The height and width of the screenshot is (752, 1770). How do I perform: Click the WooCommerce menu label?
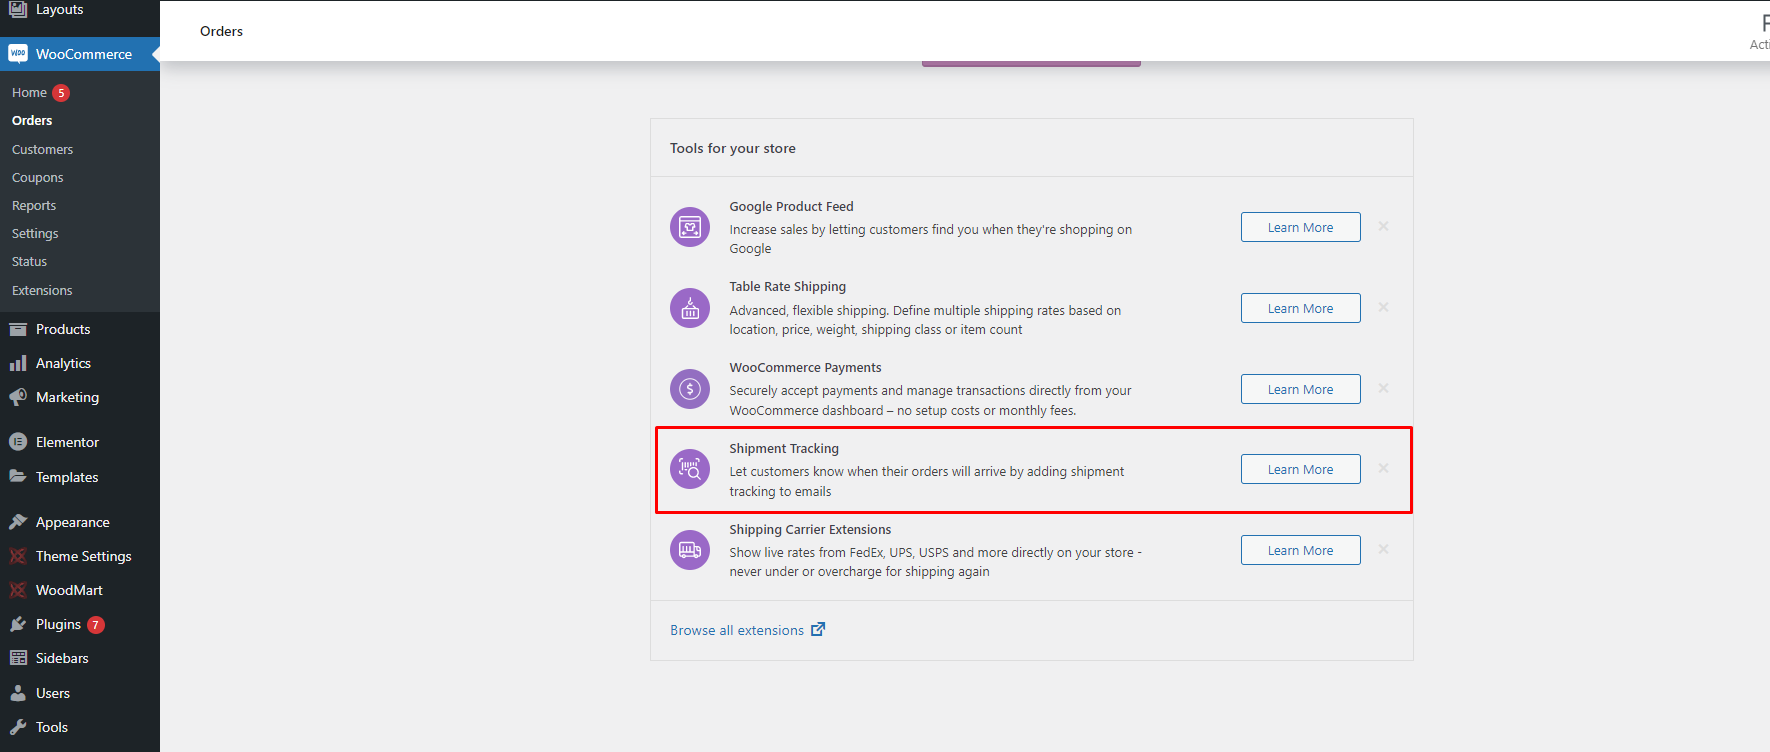point(84,54)
